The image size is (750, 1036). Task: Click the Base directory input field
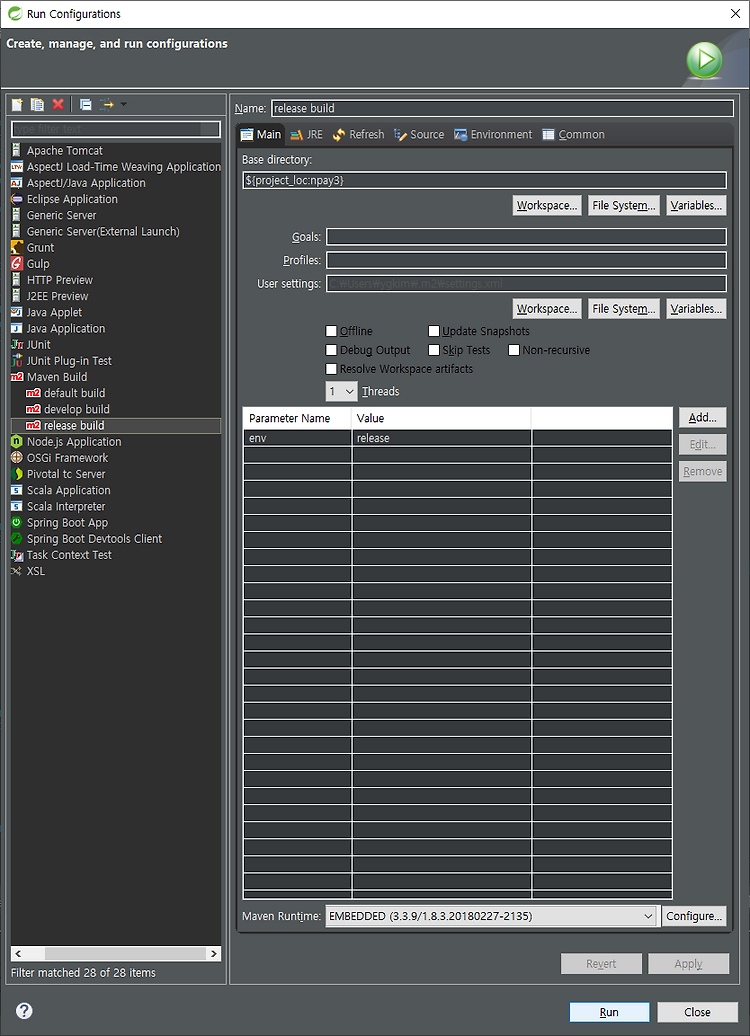pos(484,180)
